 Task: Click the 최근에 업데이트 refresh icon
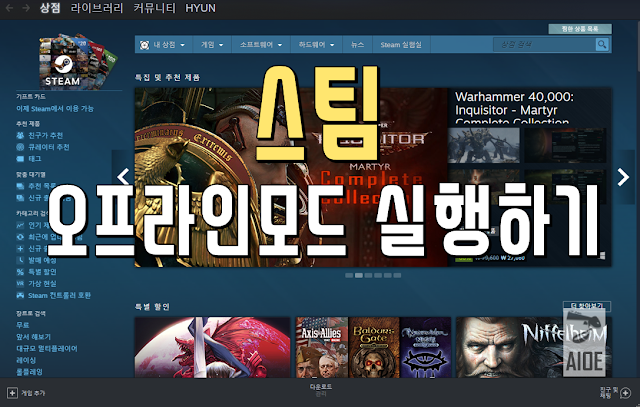[20, 237]
